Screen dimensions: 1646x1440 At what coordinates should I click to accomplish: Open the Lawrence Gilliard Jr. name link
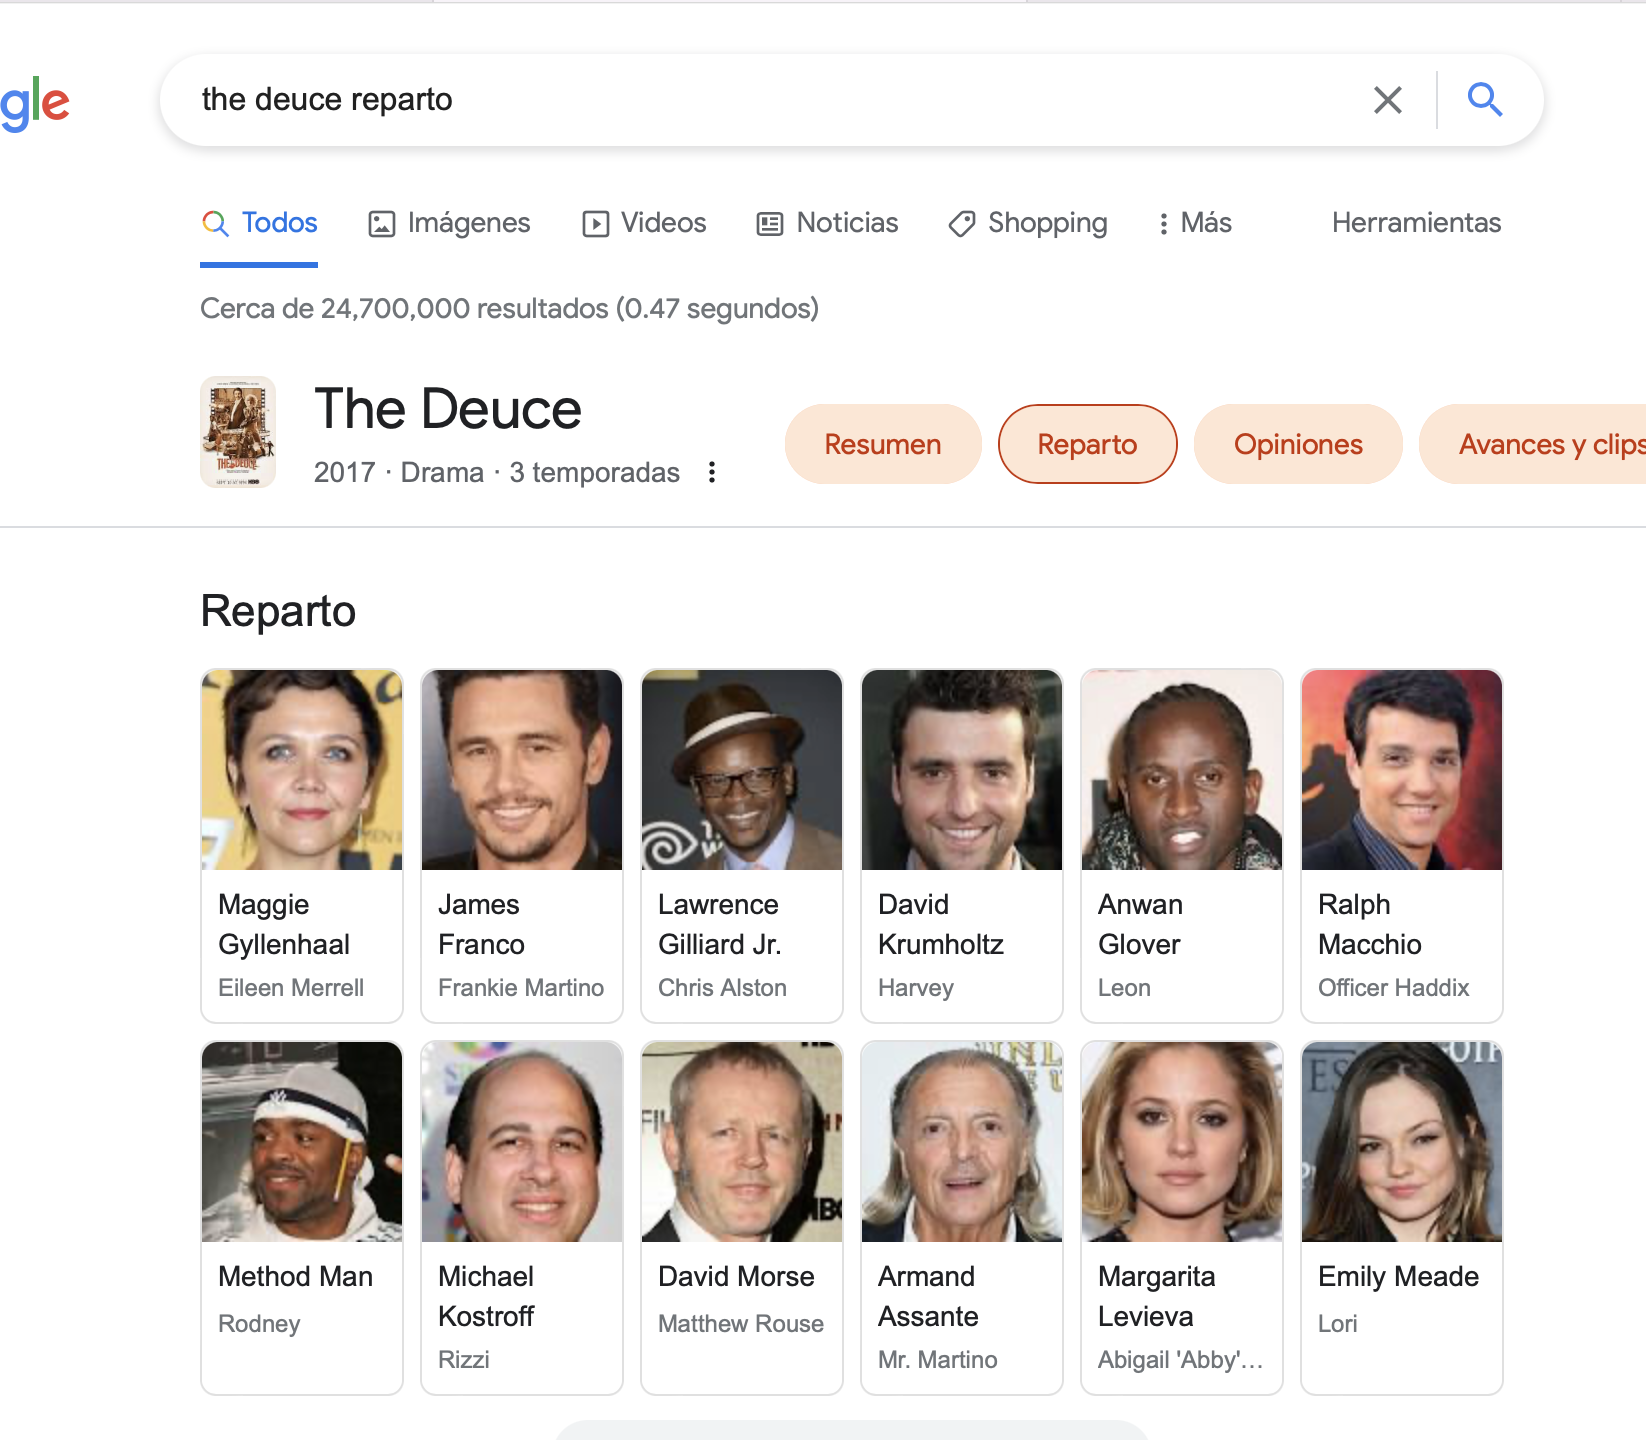720,924
